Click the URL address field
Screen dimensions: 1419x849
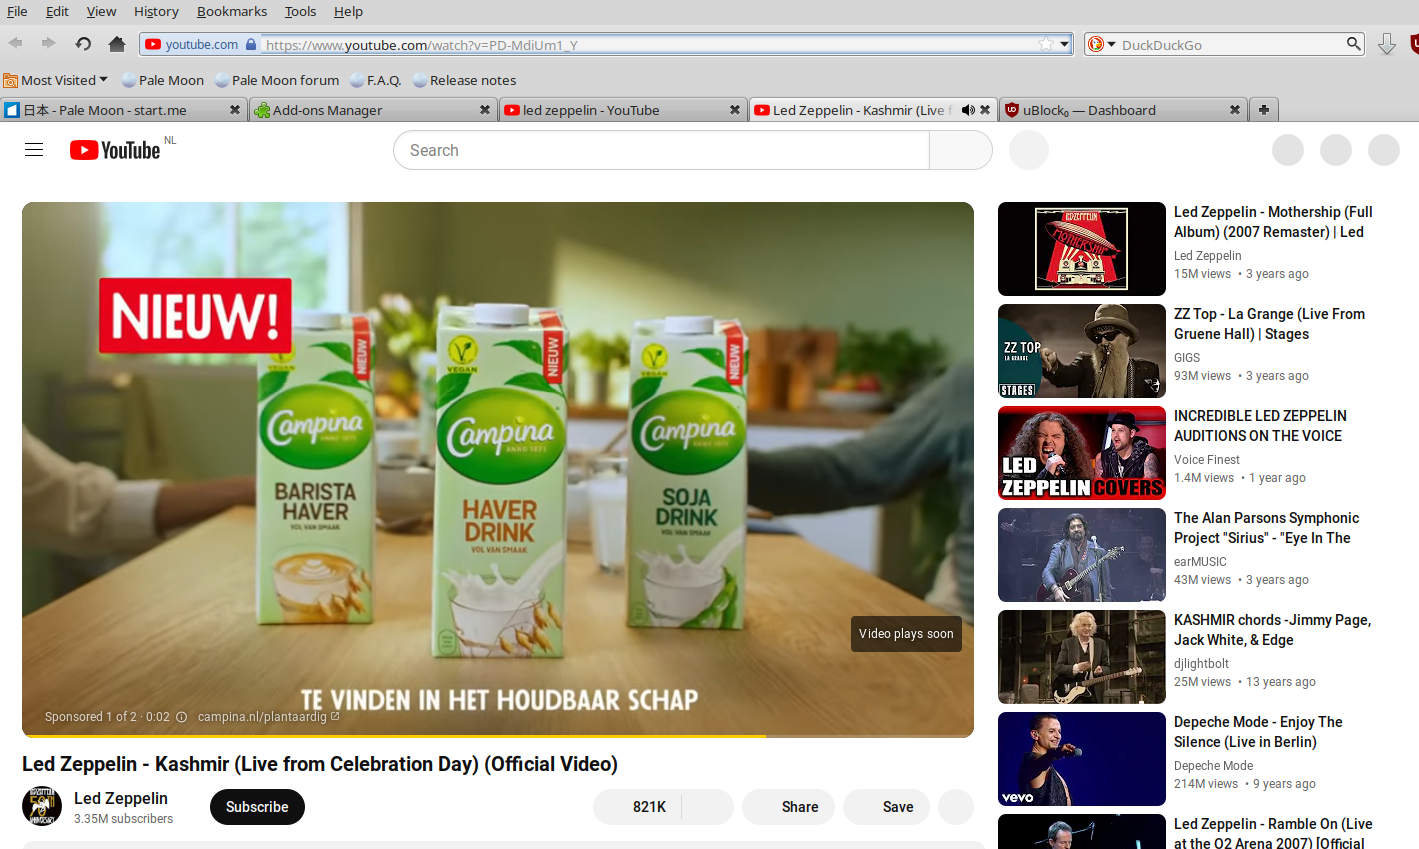pyautogui.click(x=650, y=44)
